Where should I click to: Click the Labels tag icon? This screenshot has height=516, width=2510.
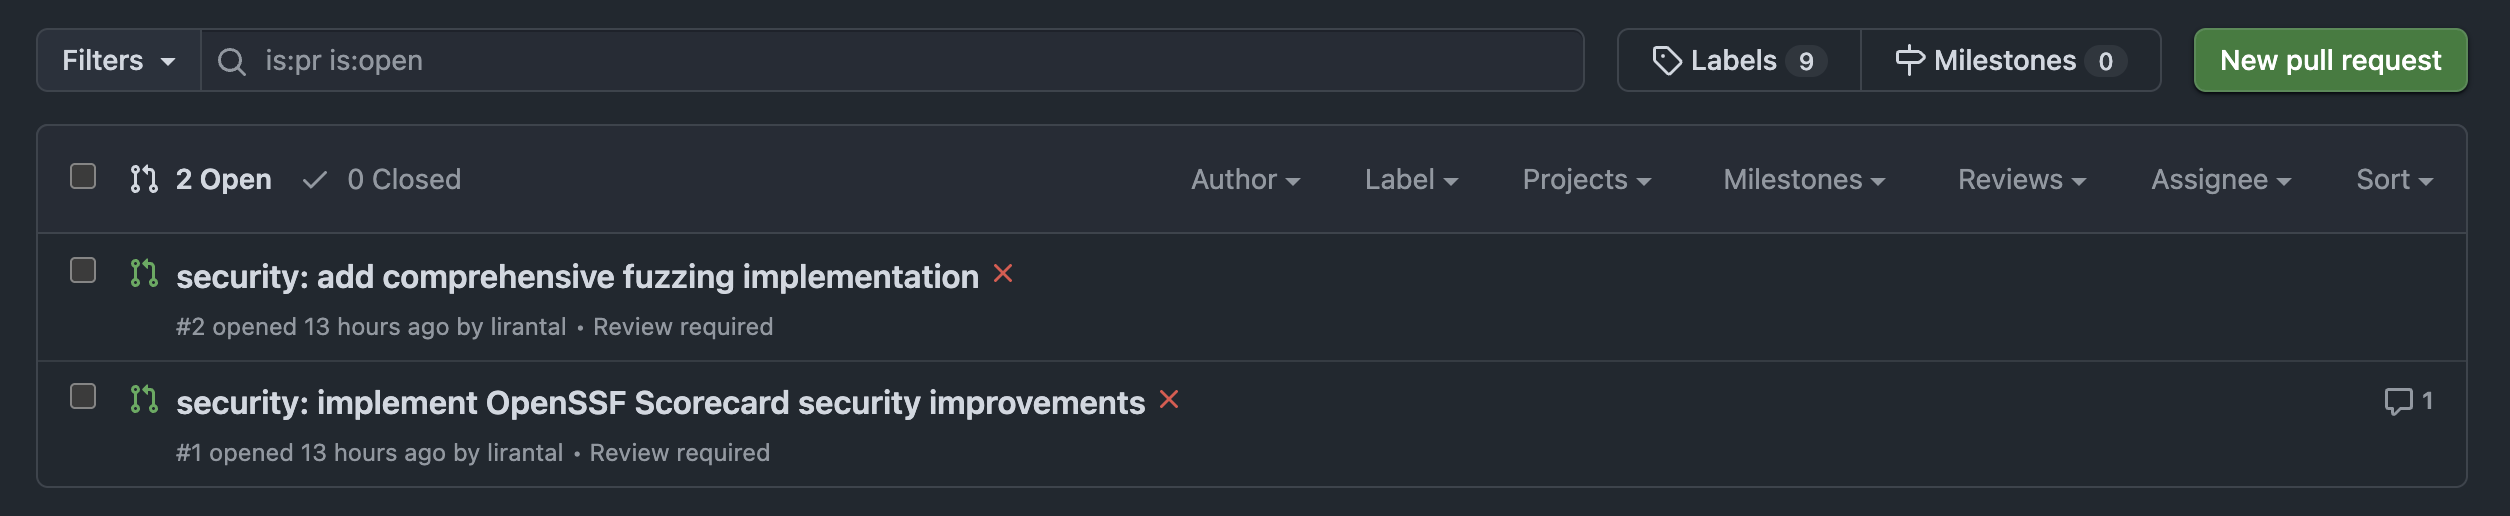1666,61
